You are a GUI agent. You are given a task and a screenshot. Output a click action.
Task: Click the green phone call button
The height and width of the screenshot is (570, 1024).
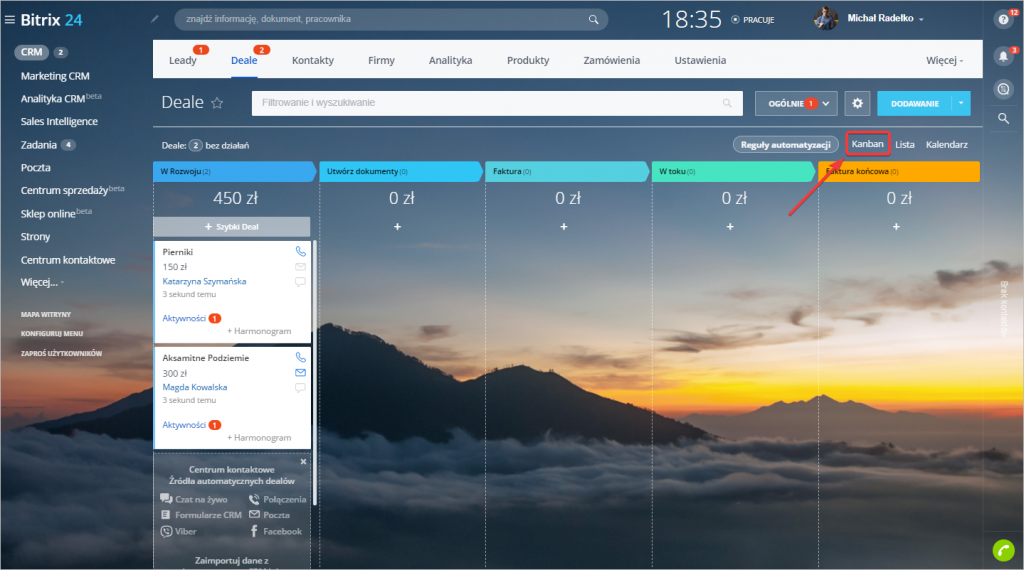pos(1003,549)
